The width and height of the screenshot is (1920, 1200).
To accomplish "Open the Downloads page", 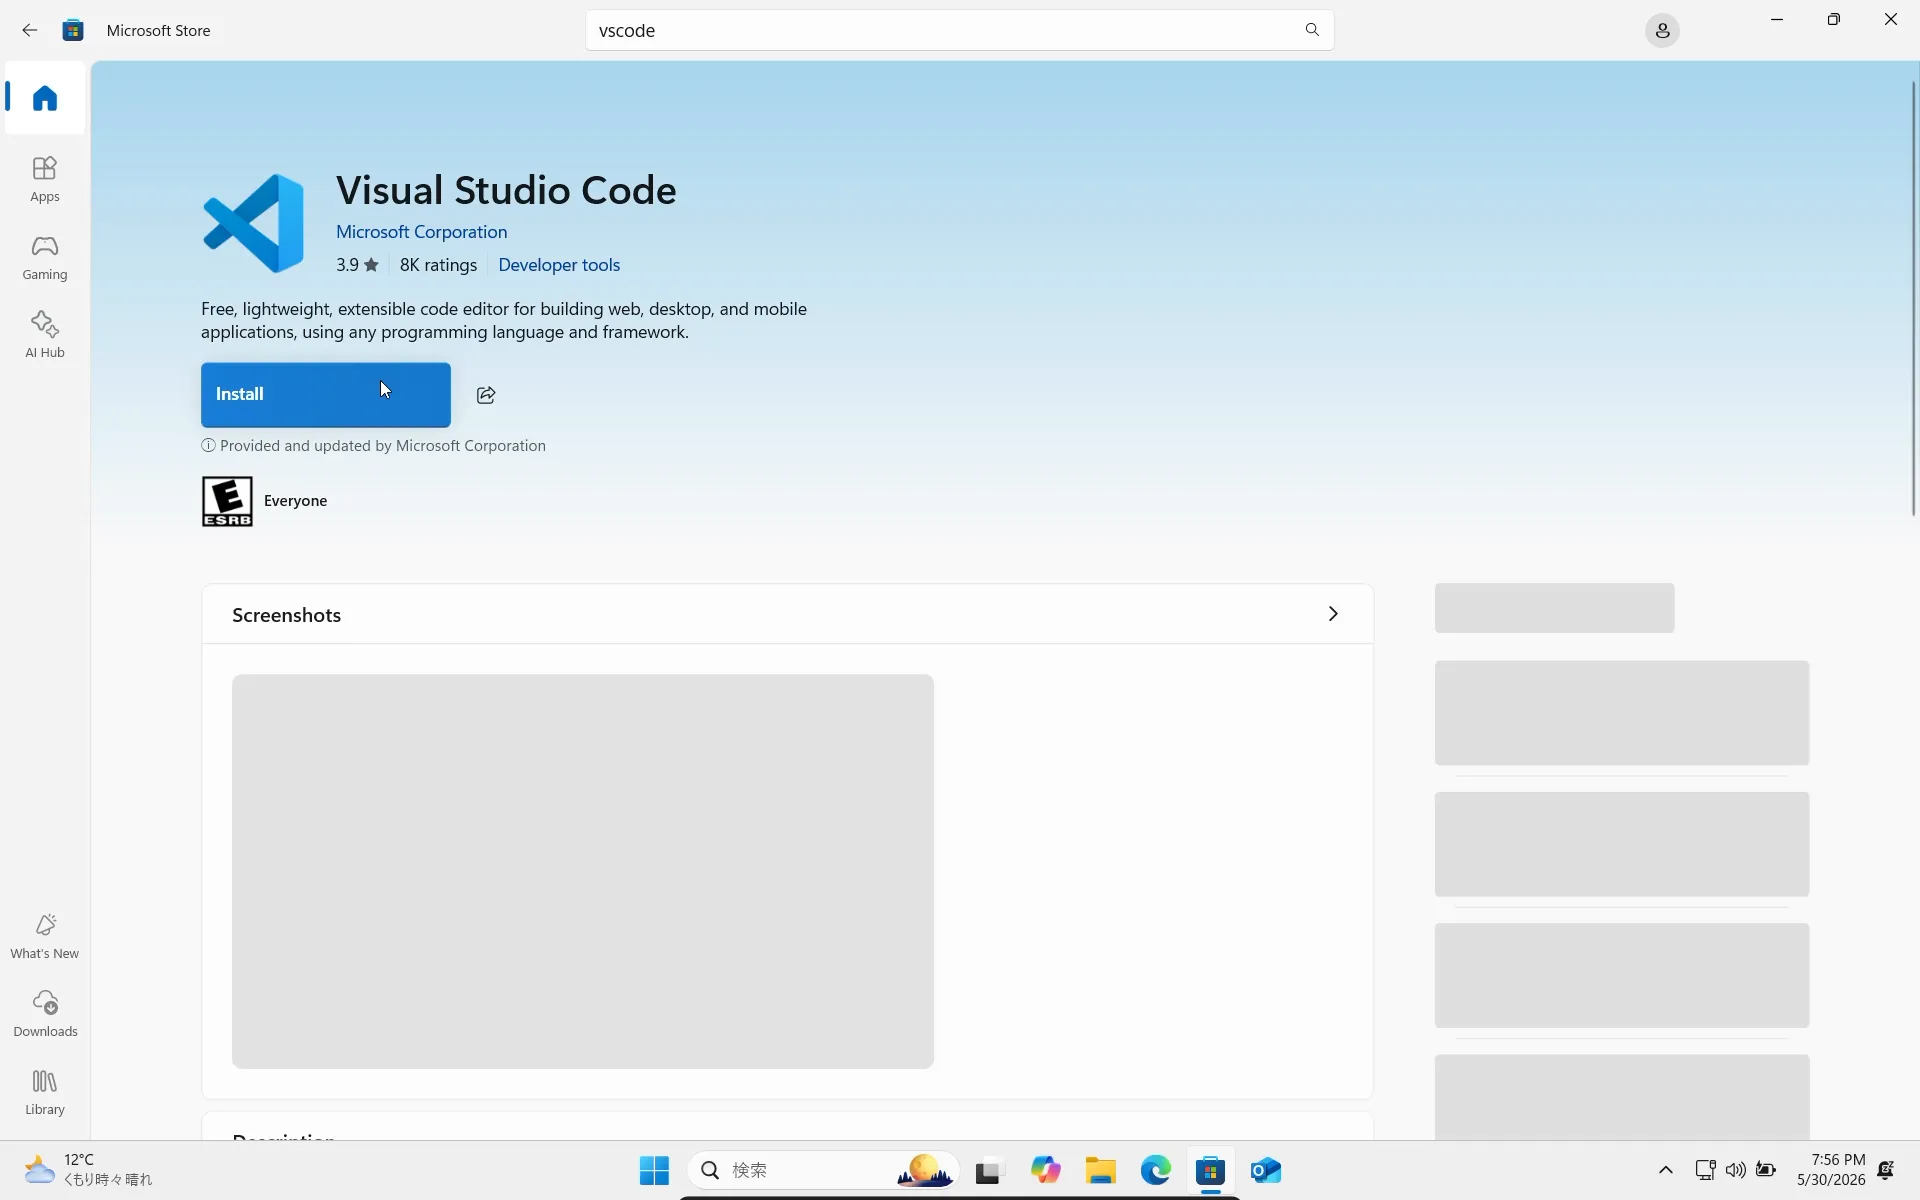I will point(45,1015).
